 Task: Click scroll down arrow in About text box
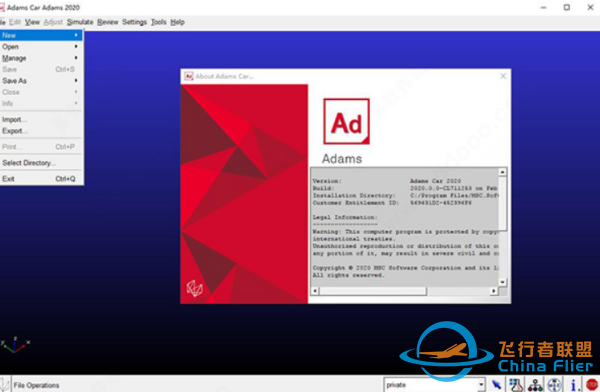[x=503, y=282]
